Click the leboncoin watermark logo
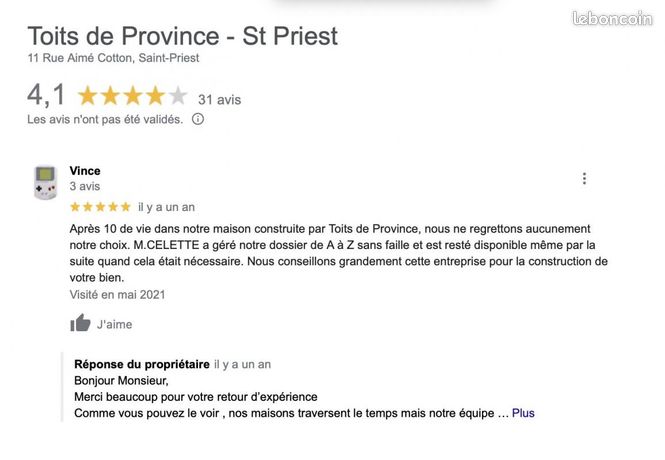 [x=612, y=19]
